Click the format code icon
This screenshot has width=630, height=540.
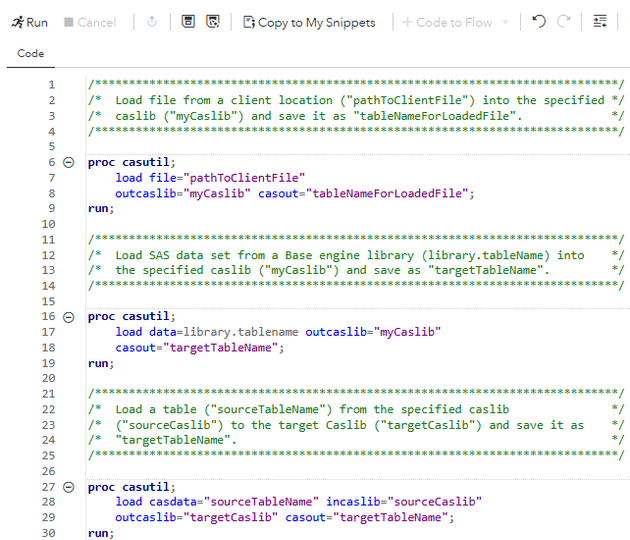600,22
